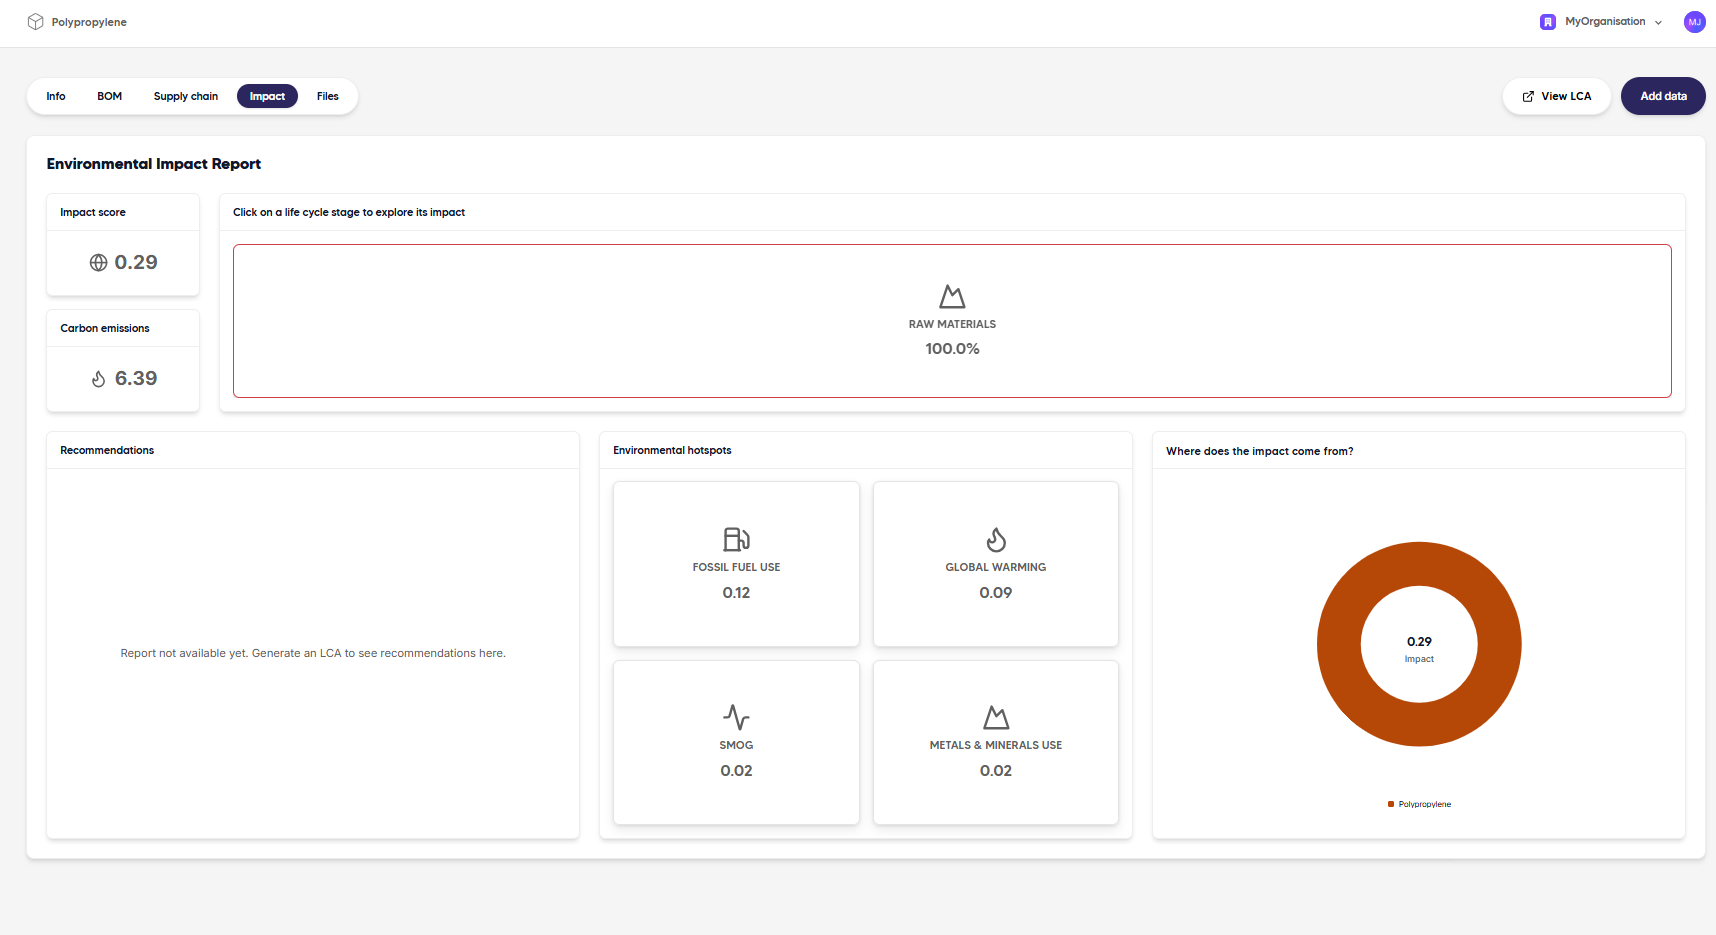Click the Global Warming flame icon
The width and height of the screenshot is (1716, 935).
point(996,540)
